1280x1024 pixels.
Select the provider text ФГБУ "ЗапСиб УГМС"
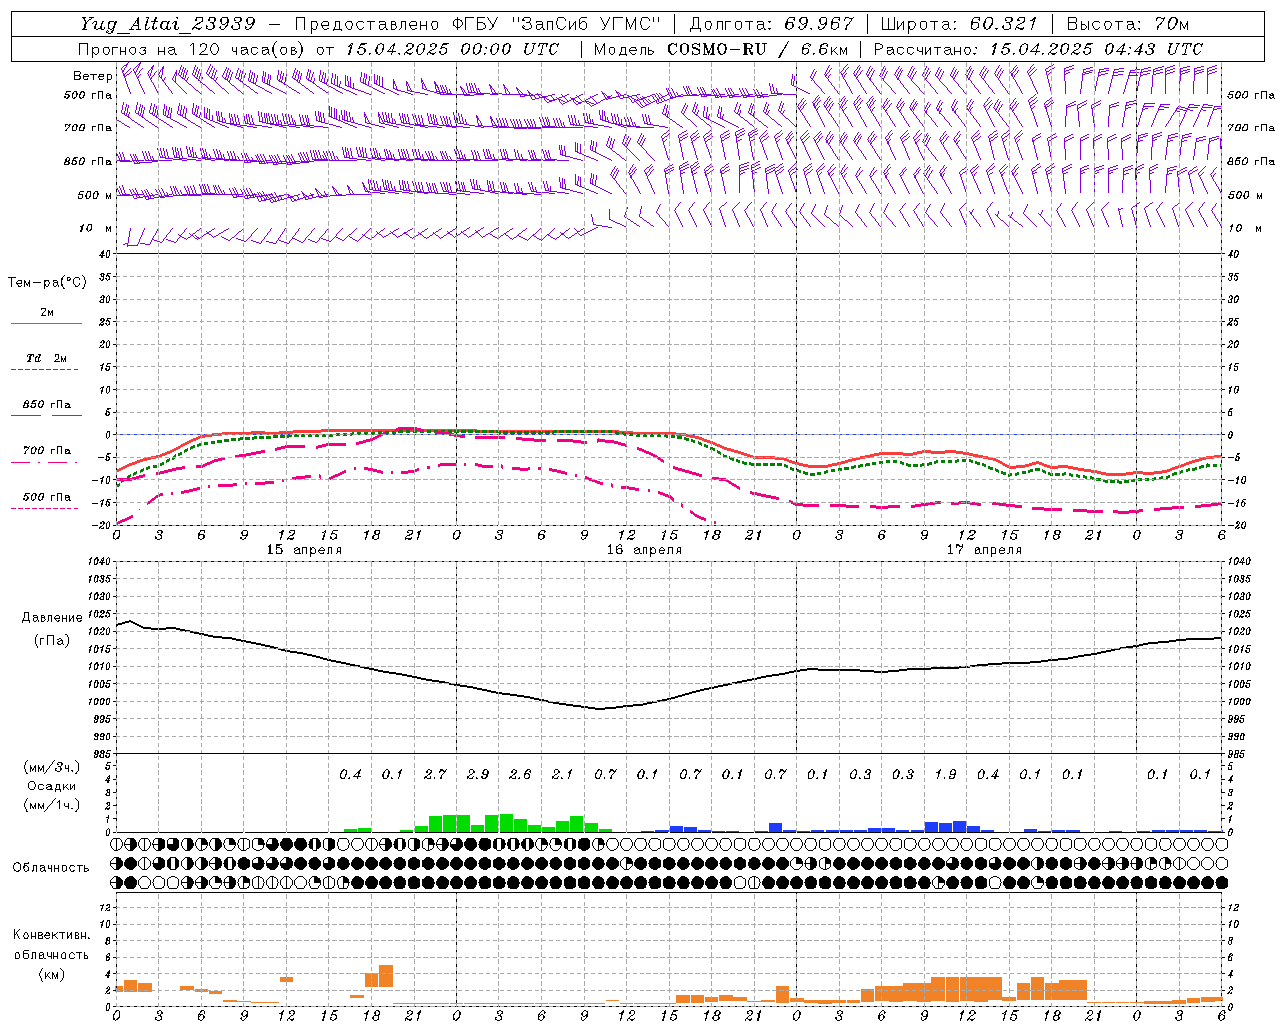coord(558,23)
